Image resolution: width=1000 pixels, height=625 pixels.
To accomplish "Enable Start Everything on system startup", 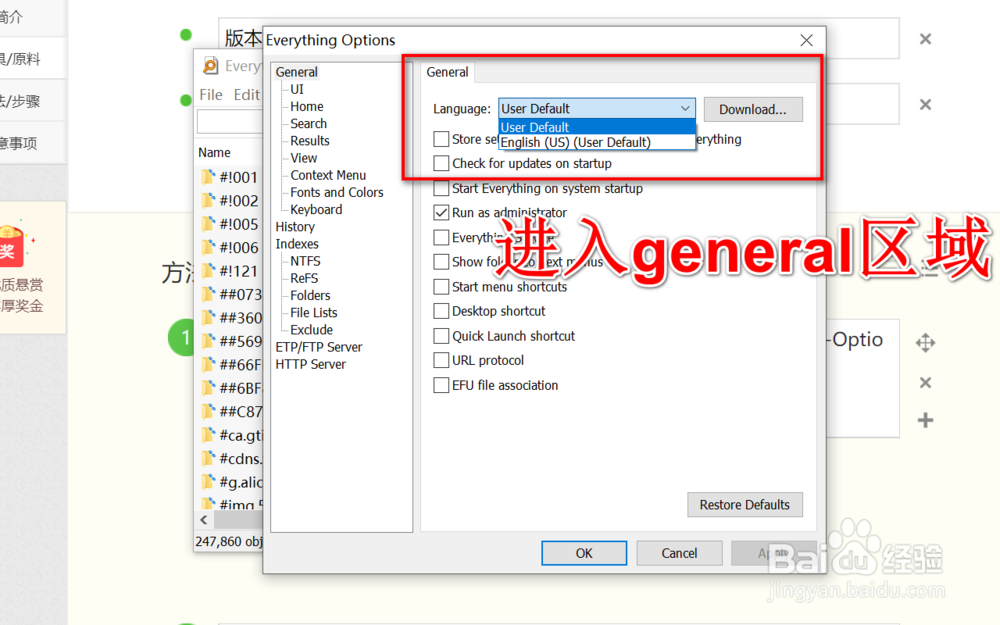I will tap(441, 188).
